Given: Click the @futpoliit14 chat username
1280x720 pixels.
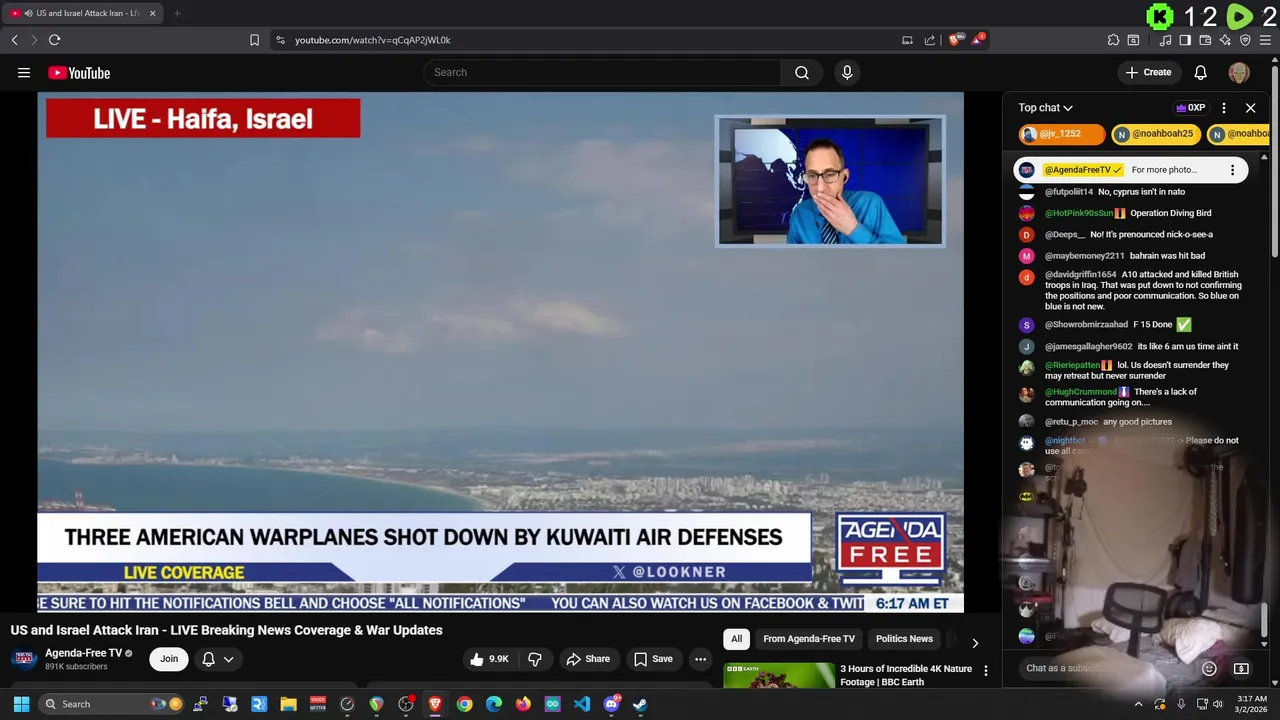Looking at the screenshot, I should tap(1069, 192).
